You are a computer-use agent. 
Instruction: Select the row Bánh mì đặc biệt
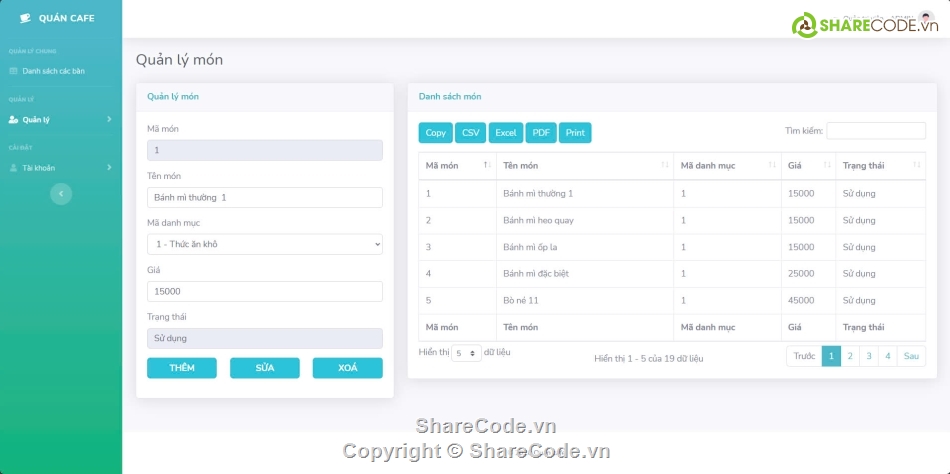(672, 273)
